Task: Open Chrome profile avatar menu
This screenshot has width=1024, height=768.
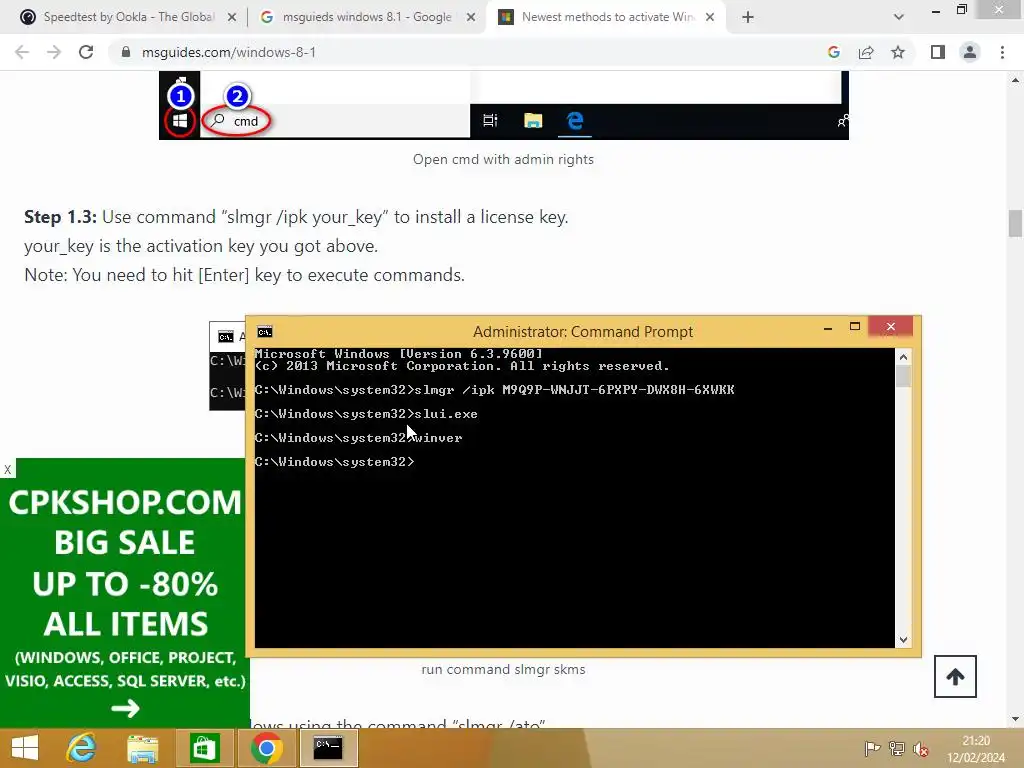Action: pos(970,52)
